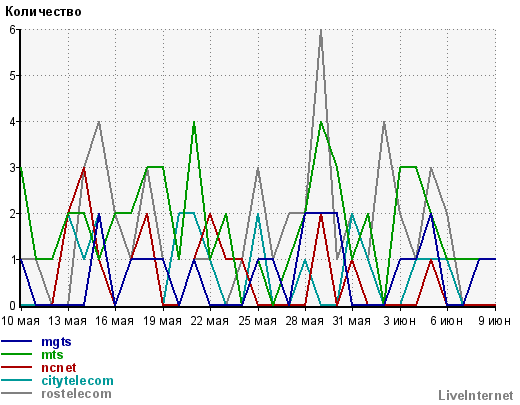Click the red ncnet legend line
The height and width of the screenshot is (405, 520).
coord(17,367)
